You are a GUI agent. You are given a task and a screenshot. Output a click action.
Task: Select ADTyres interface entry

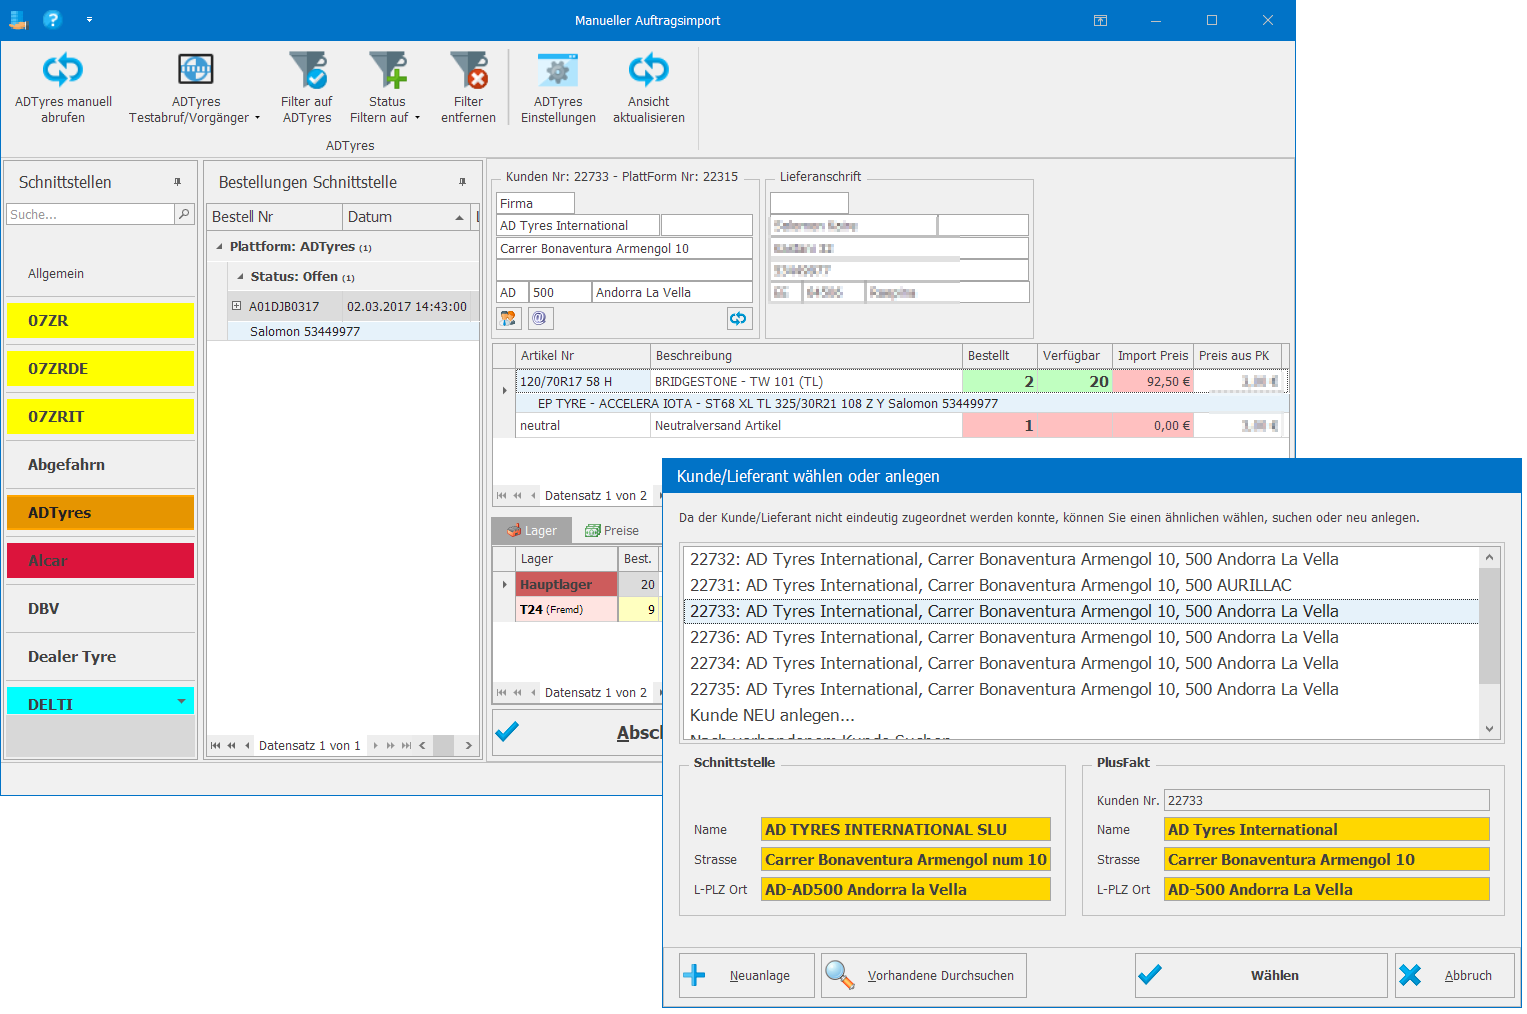[100, 513]
